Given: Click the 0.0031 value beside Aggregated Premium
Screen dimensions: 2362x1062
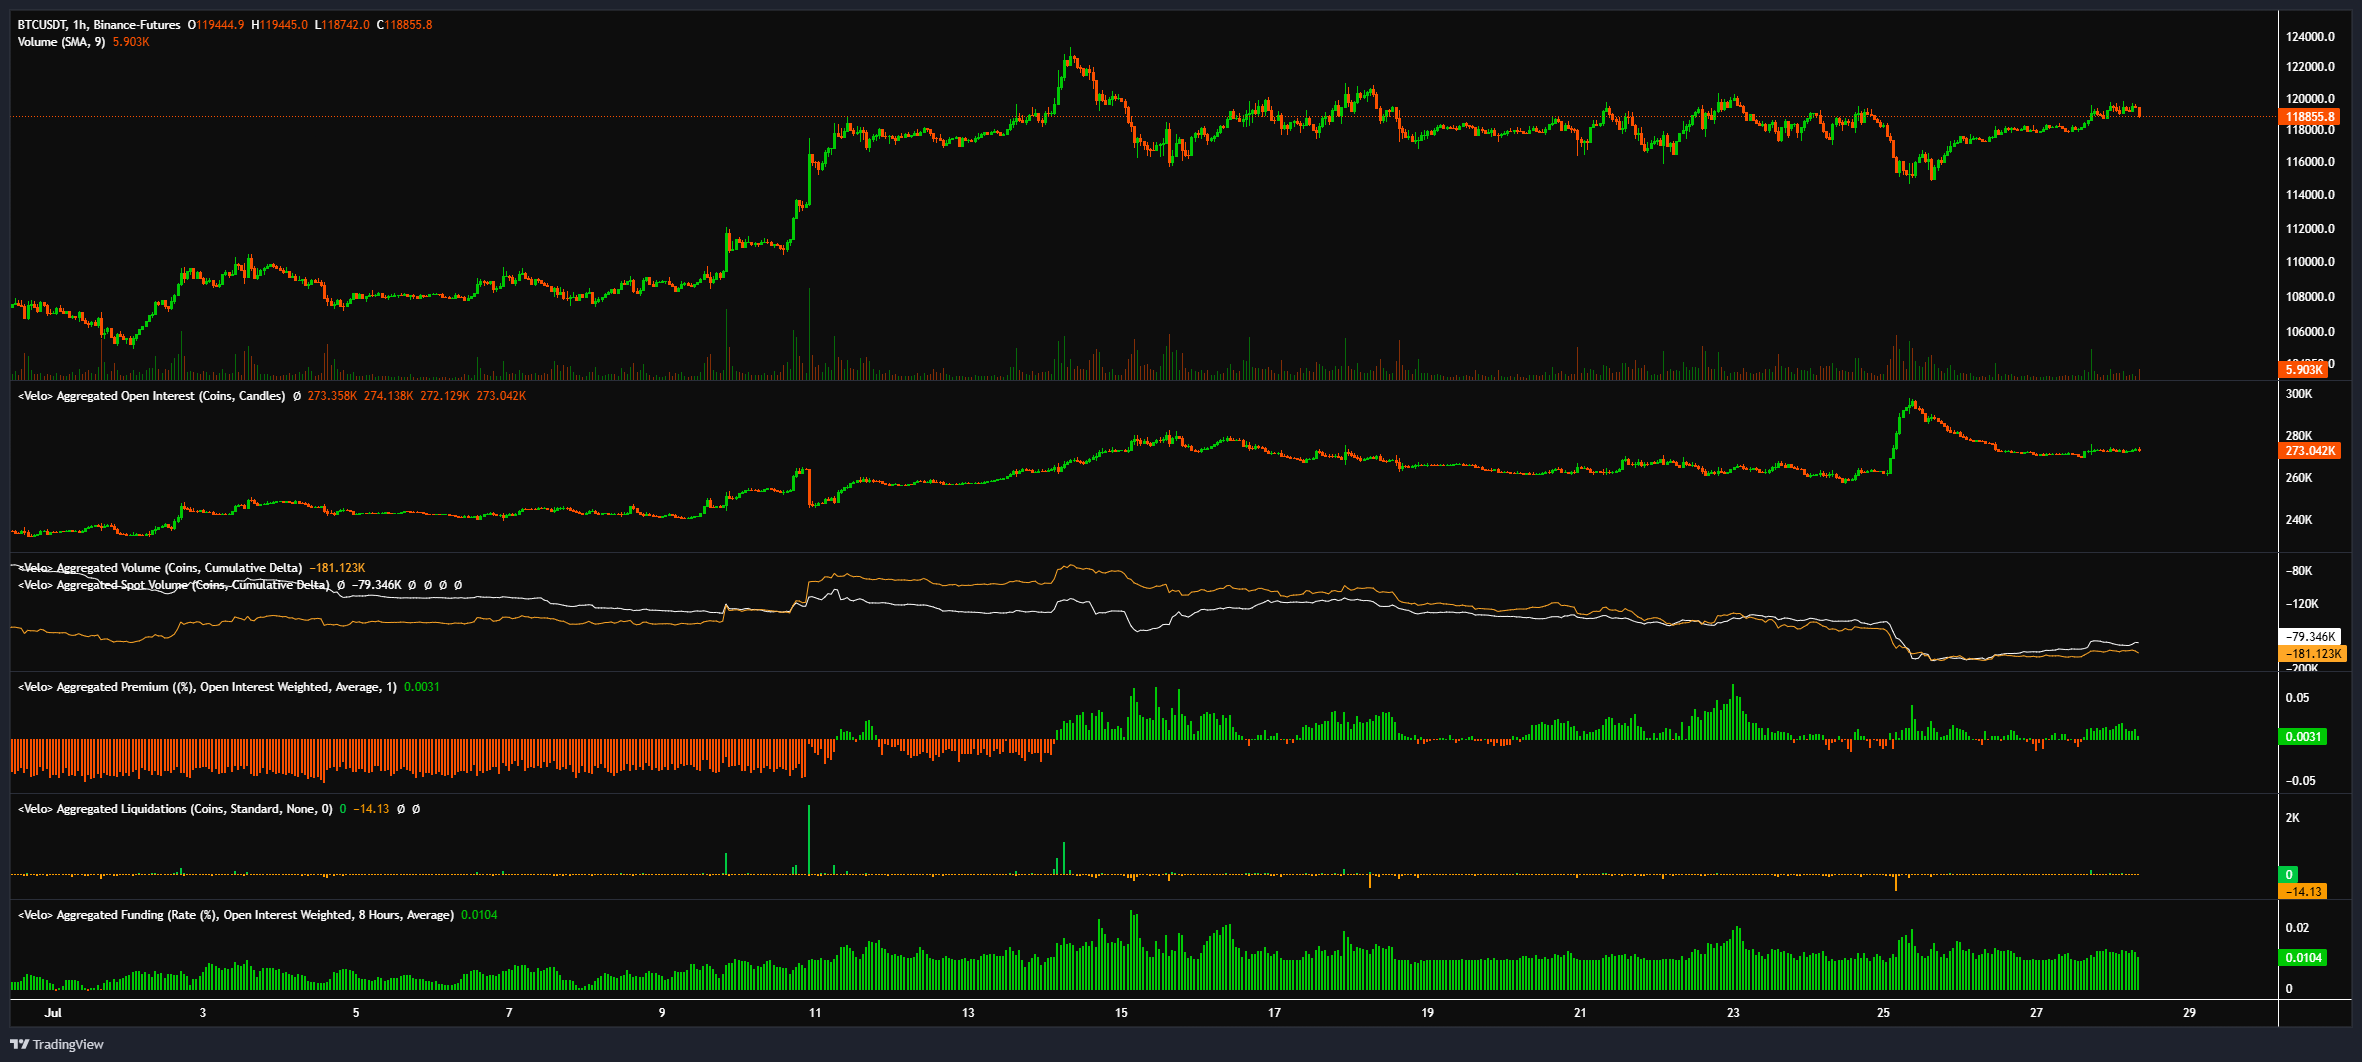Looking at the screenshot, I should (422, 687).
